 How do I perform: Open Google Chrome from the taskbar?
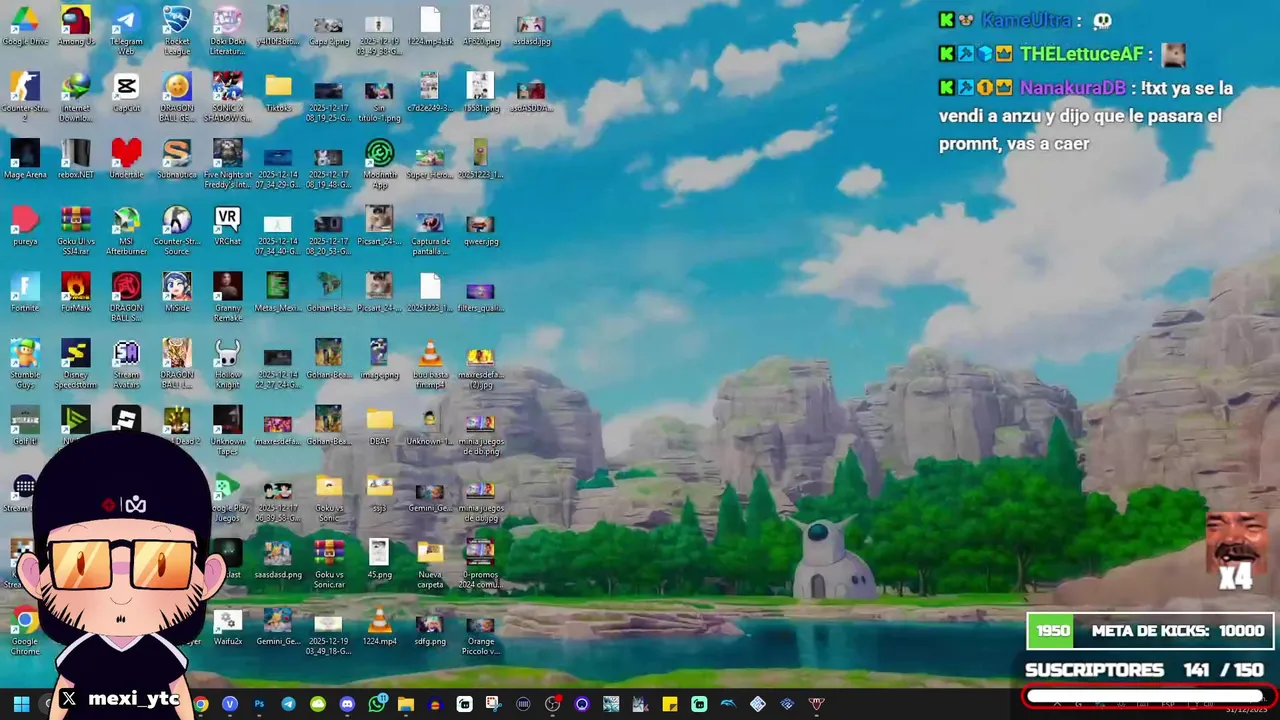click(201, 704)
